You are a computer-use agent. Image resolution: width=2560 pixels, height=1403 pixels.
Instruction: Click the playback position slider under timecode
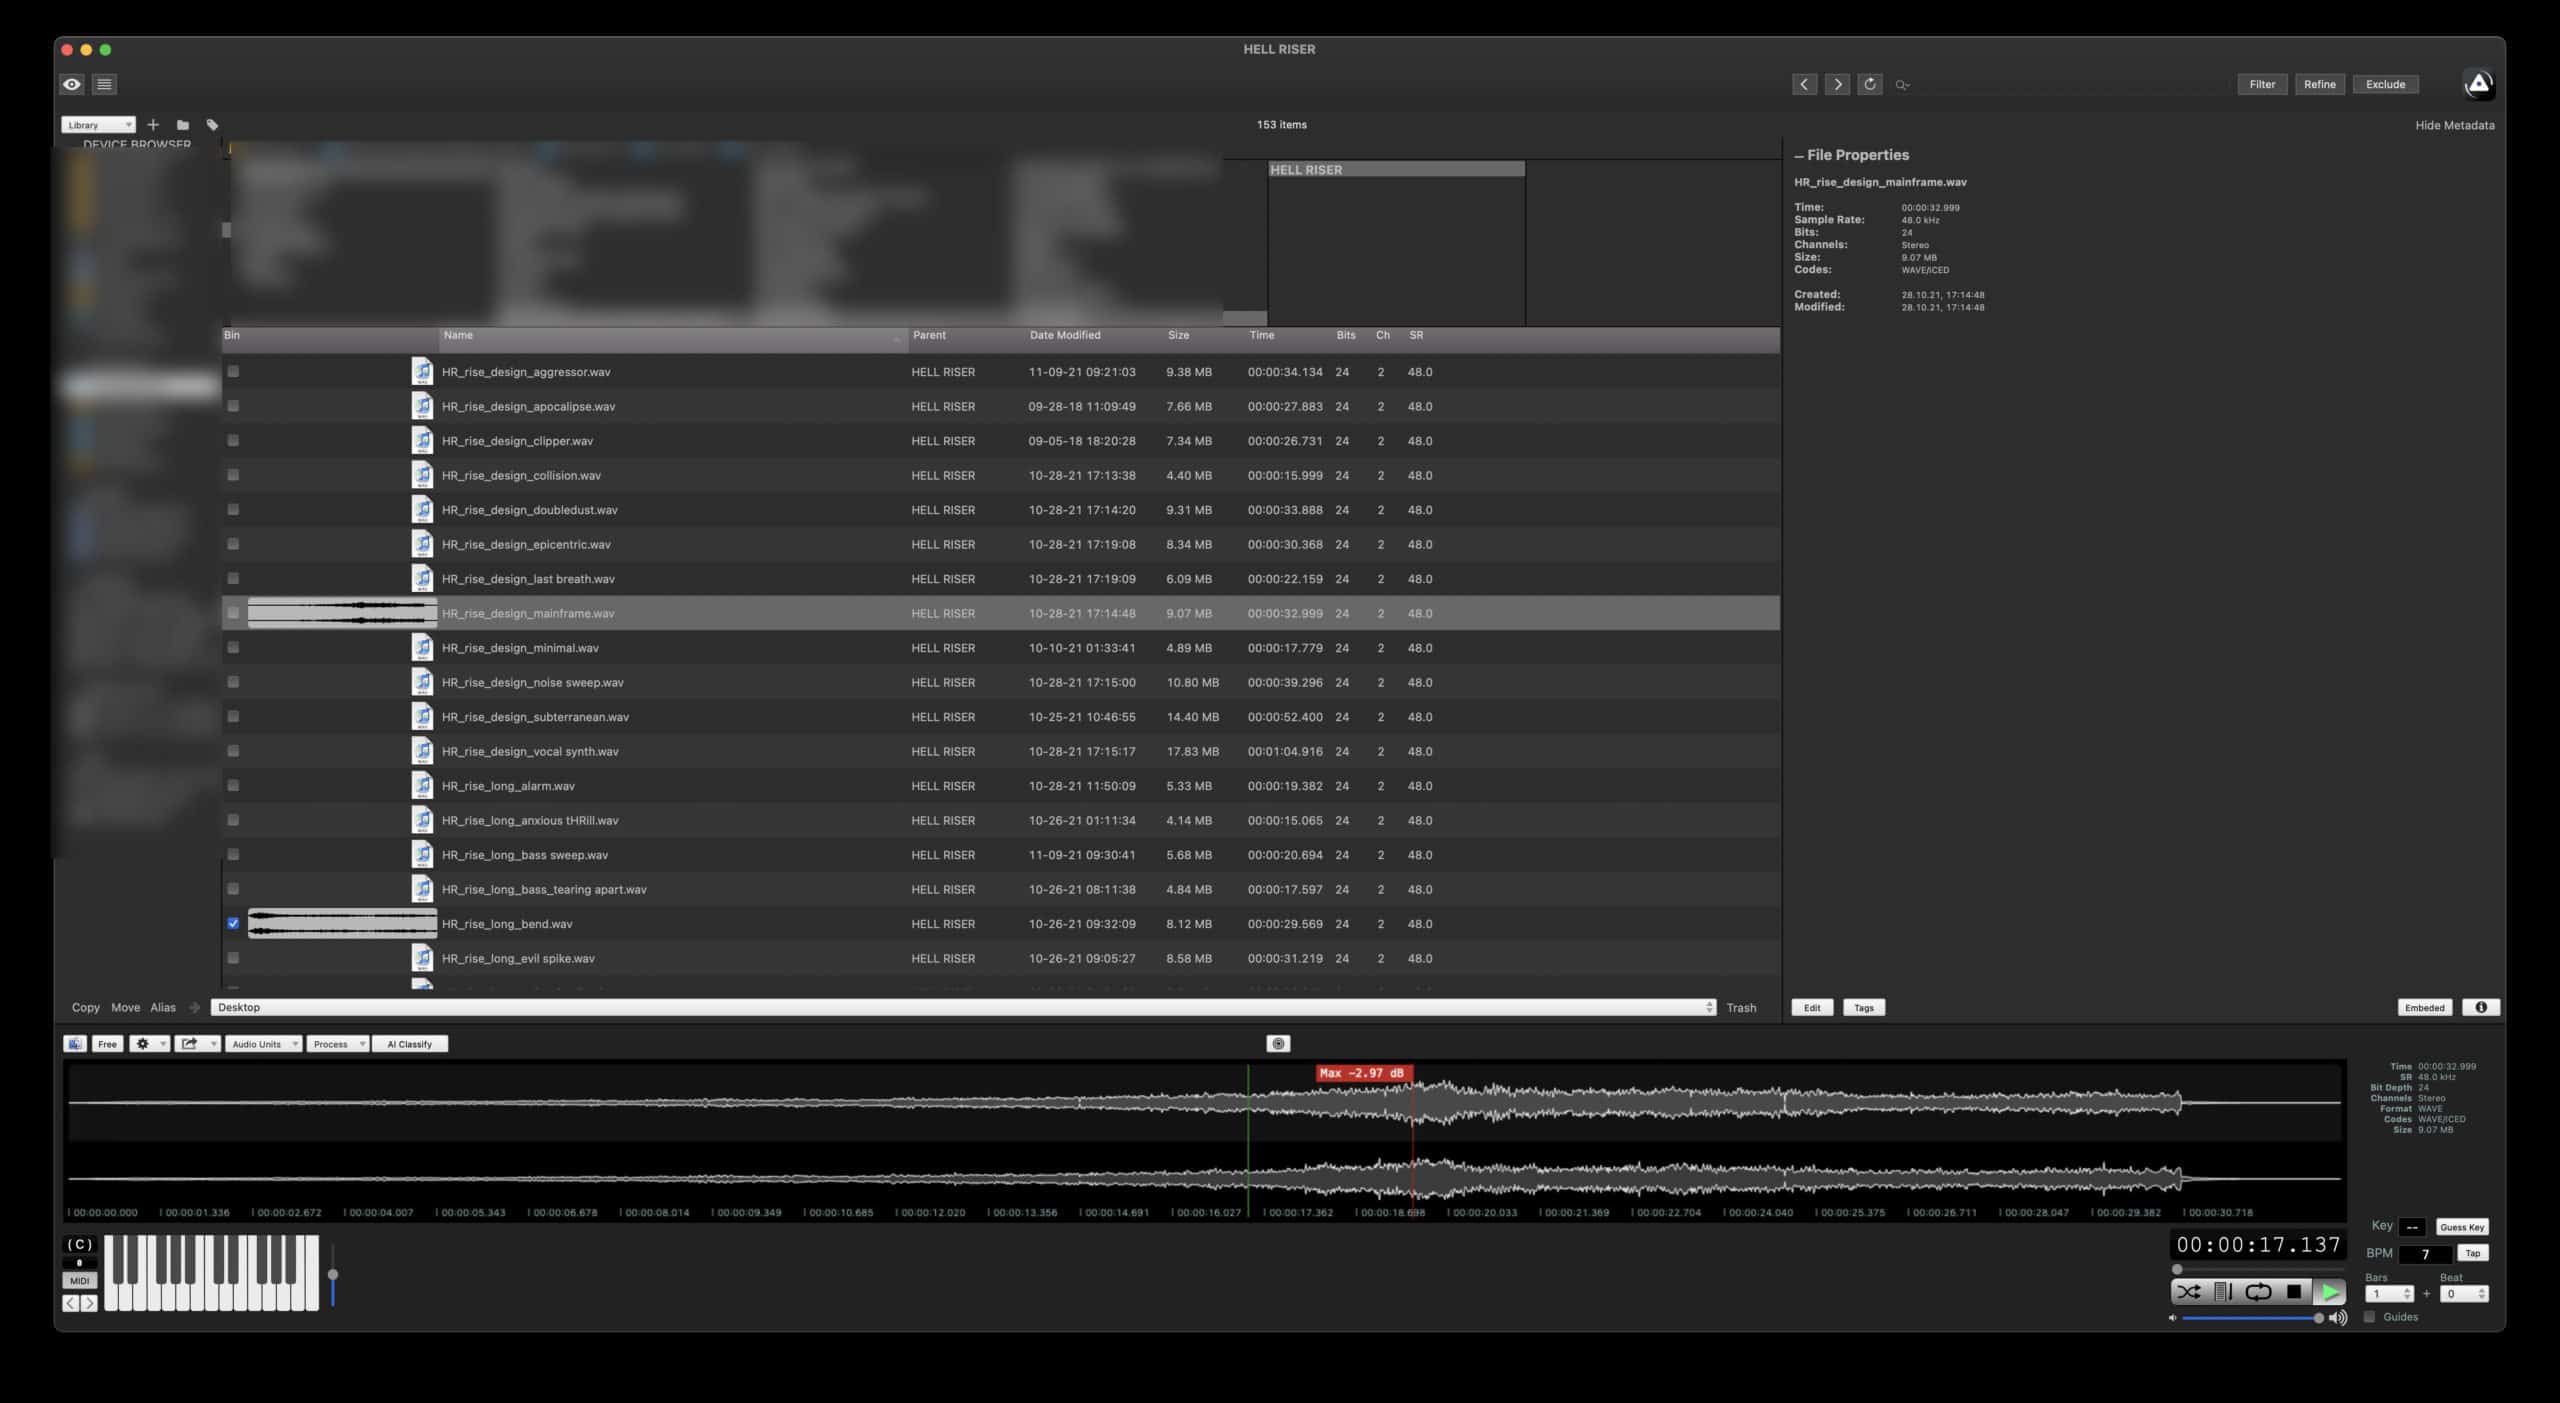[2257, 1269]
